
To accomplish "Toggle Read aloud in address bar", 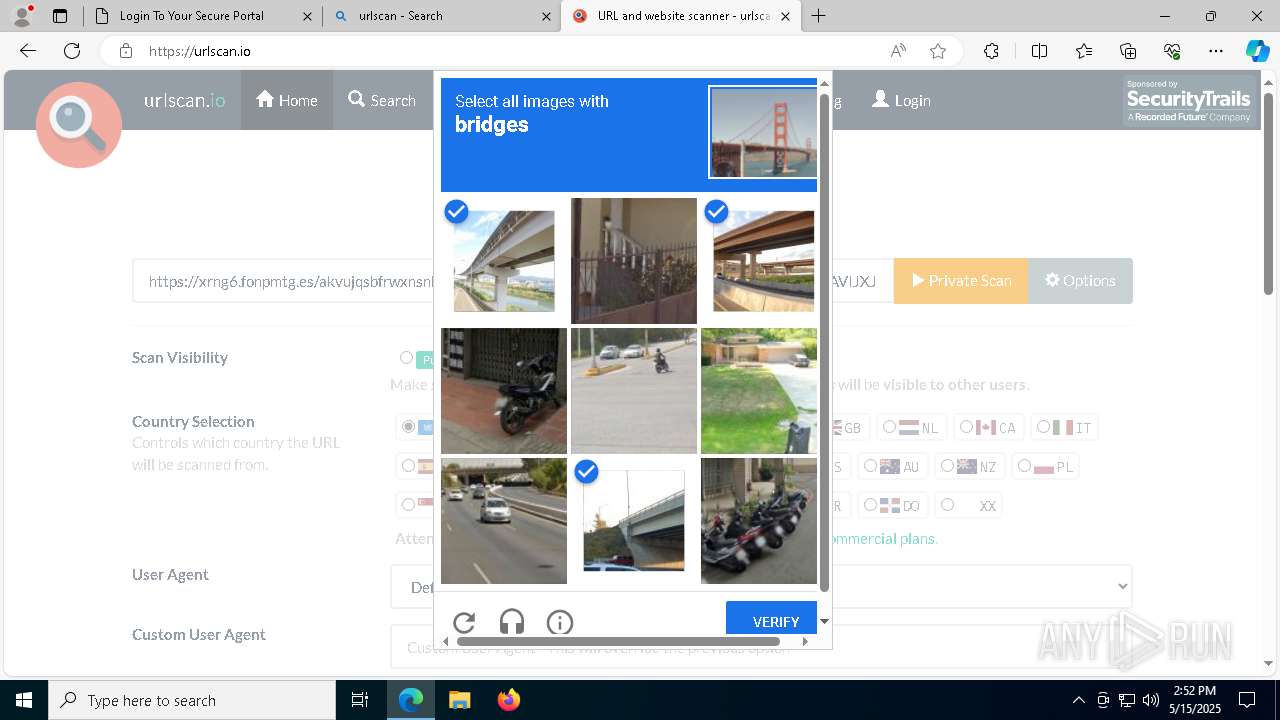I will [x=898, y=51].
